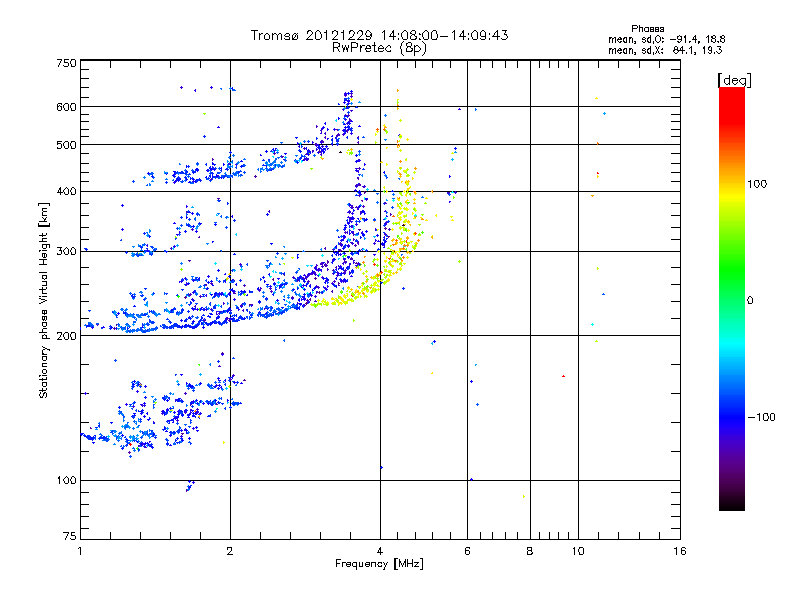Viewport: 800px width, 600px height.
Task: Select the 'RwPretec (8p)' subtitle
Action: pos(379,48)
